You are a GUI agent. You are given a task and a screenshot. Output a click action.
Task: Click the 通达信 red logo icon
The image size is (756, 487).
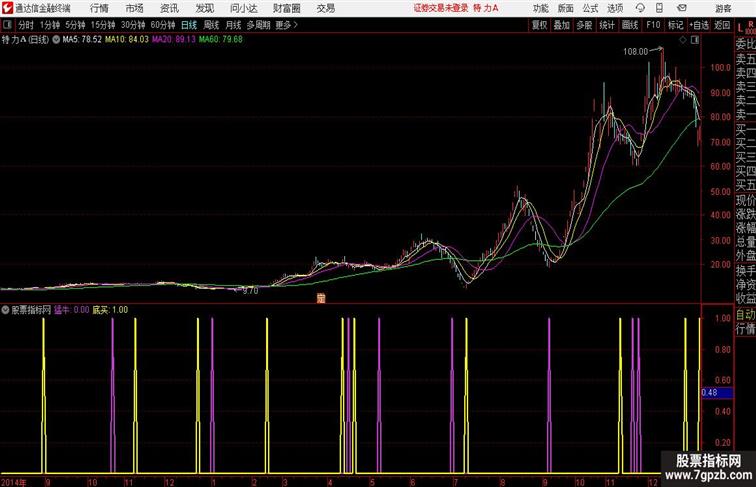[x=7, y=8]
